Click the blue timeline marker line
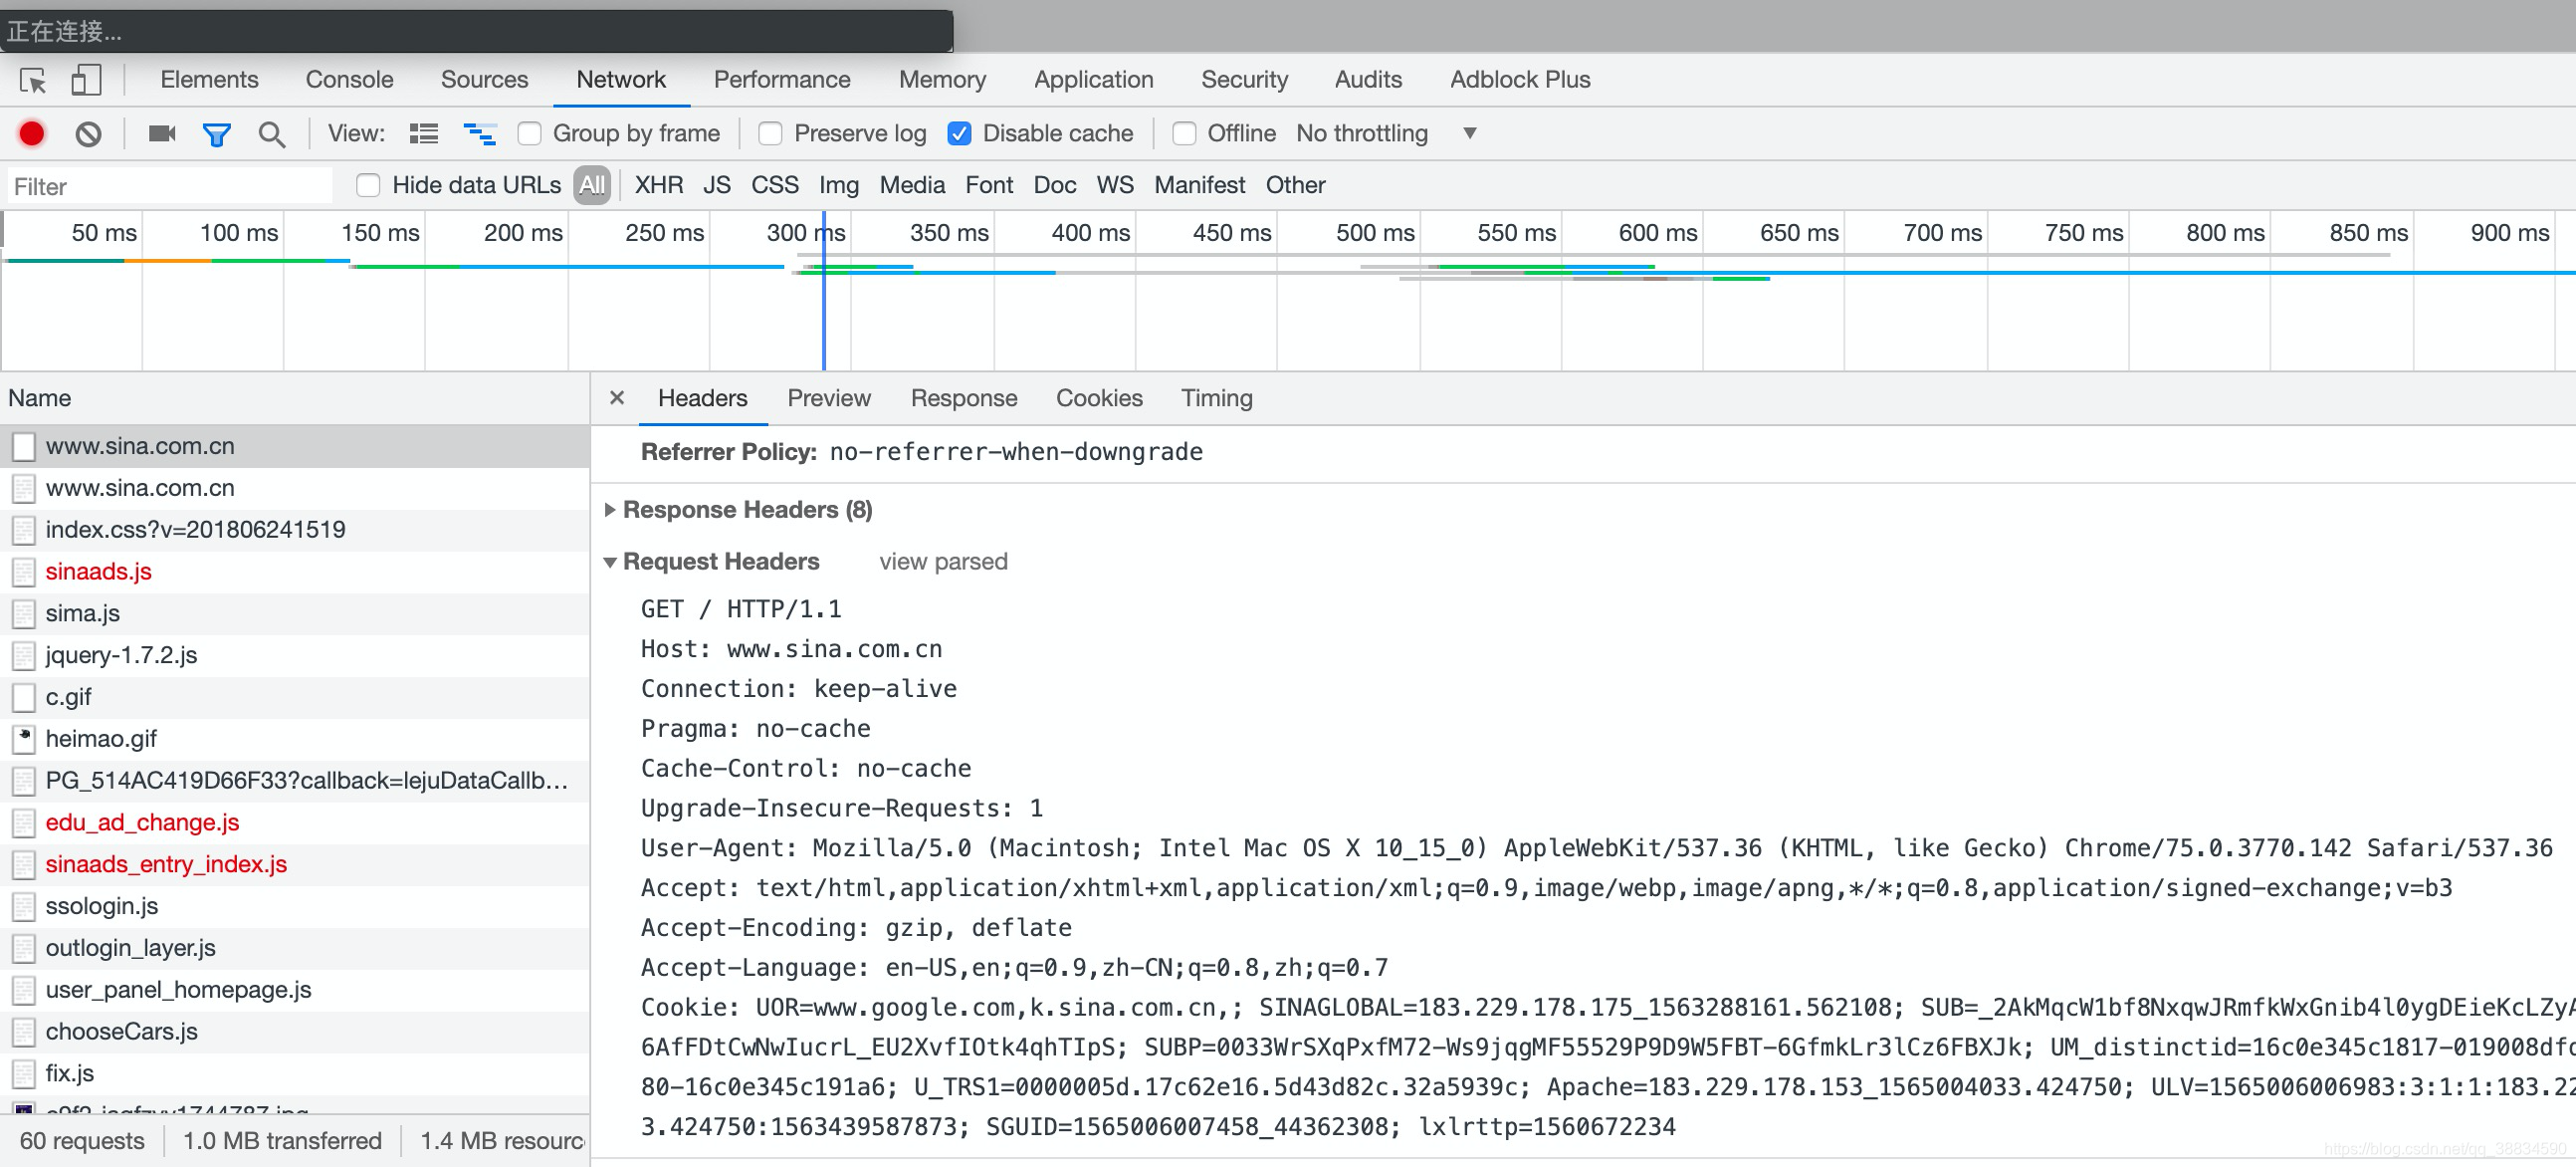 824,290
